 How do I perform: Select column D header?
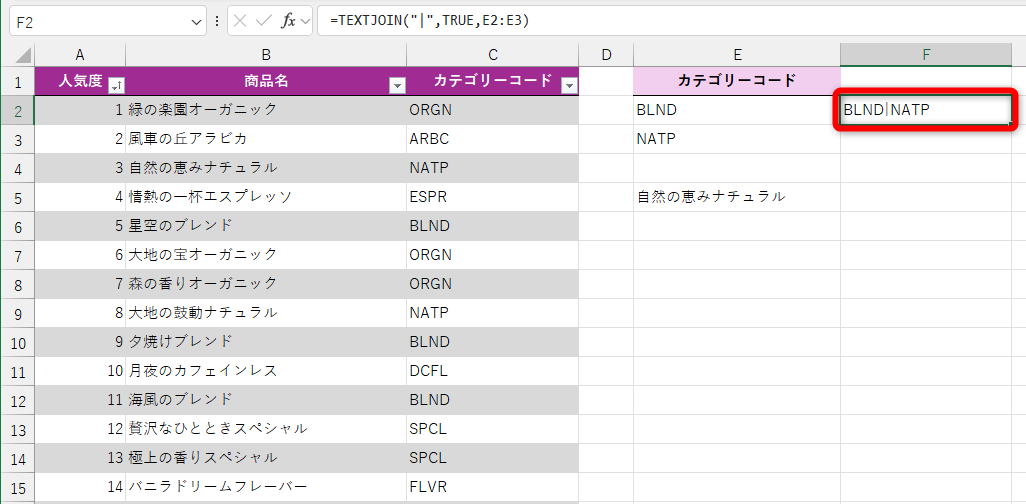click(606, 55)
